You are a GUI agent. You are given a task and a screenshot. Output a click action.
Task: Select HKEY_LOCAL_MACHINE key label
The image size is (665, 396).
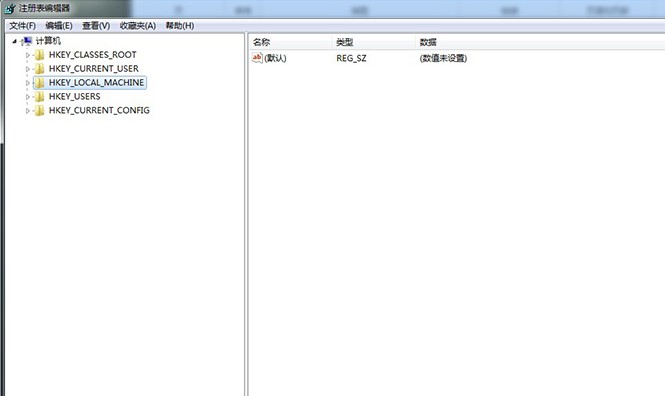point(96,83)
